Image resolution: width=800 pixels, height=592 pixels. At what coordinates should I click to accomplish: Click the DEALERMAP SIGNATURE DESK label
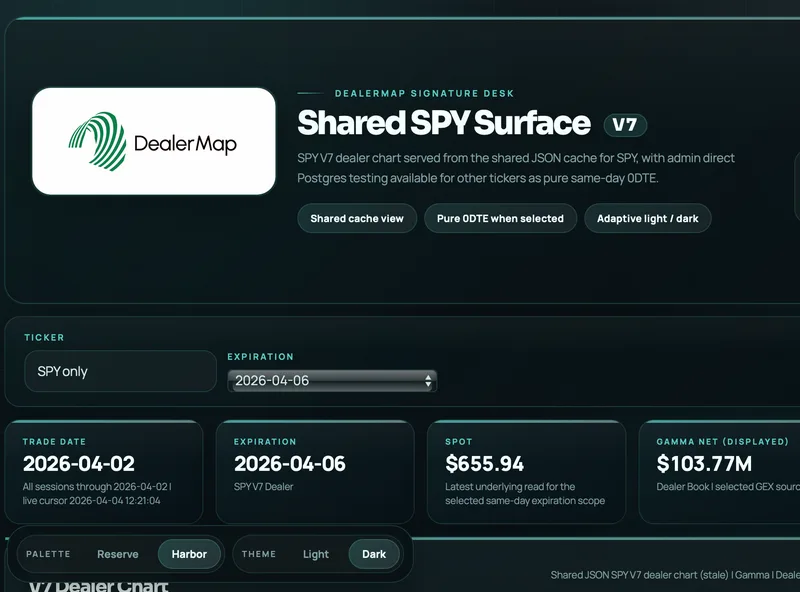[x=424, y=93]
